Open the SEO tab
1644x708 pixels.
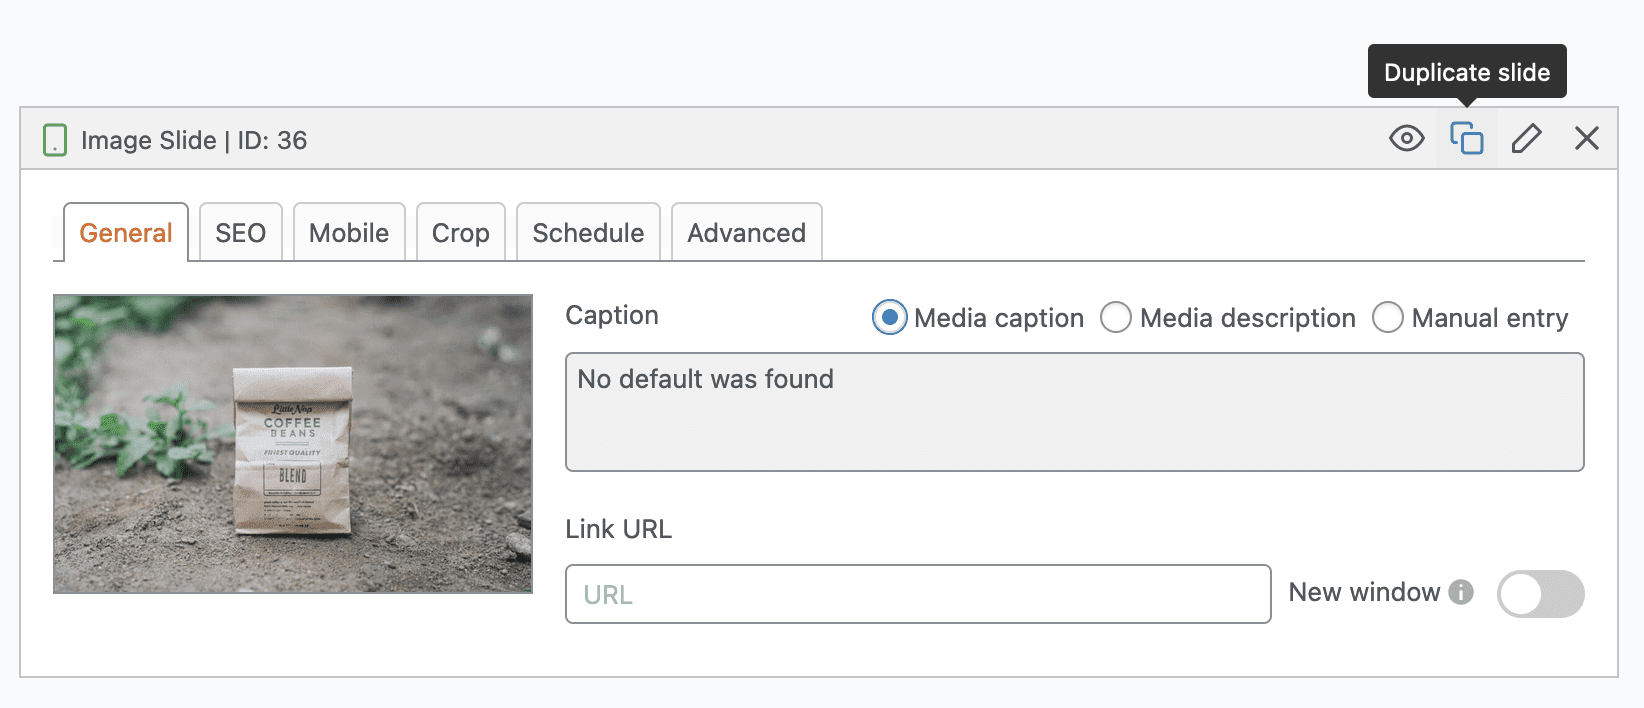(x=240, y=233)
